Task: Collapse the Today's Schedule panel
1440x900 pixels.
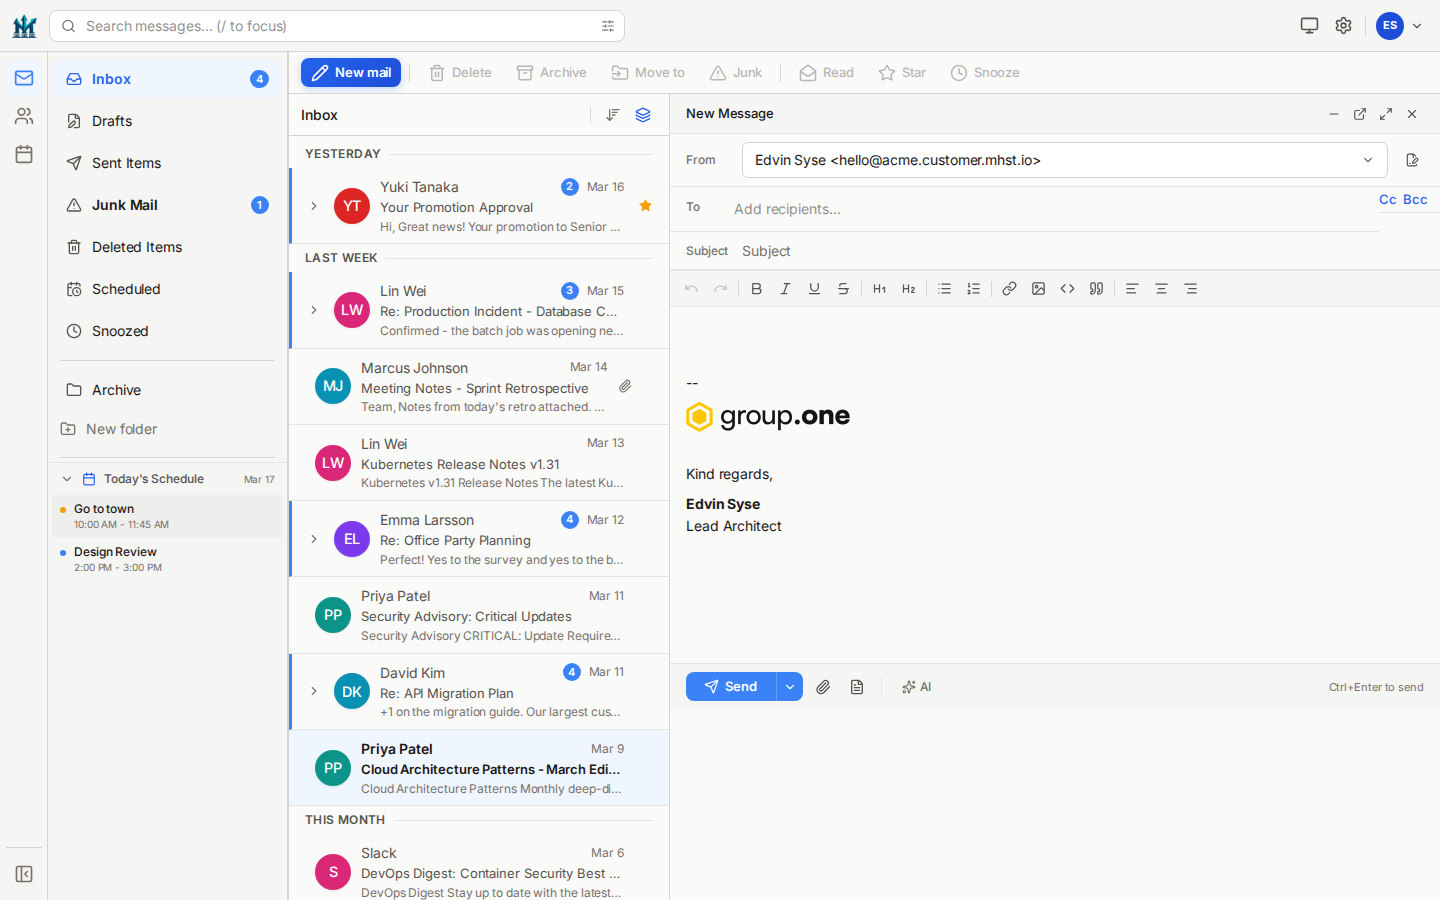Action: click(67, 478)
